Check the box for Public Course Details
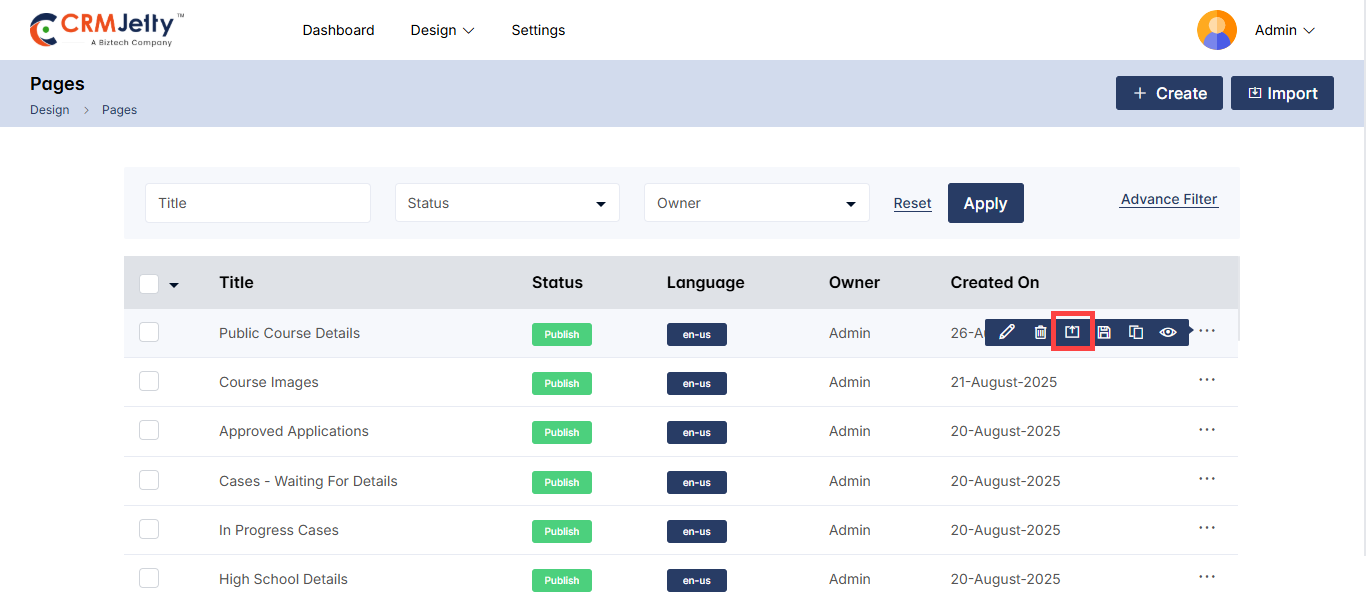 (x=149, y=332)
